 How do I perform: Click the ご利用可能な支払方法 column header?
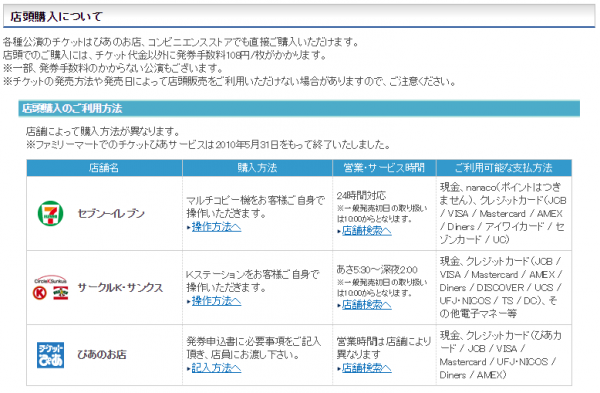pos(504,168)
